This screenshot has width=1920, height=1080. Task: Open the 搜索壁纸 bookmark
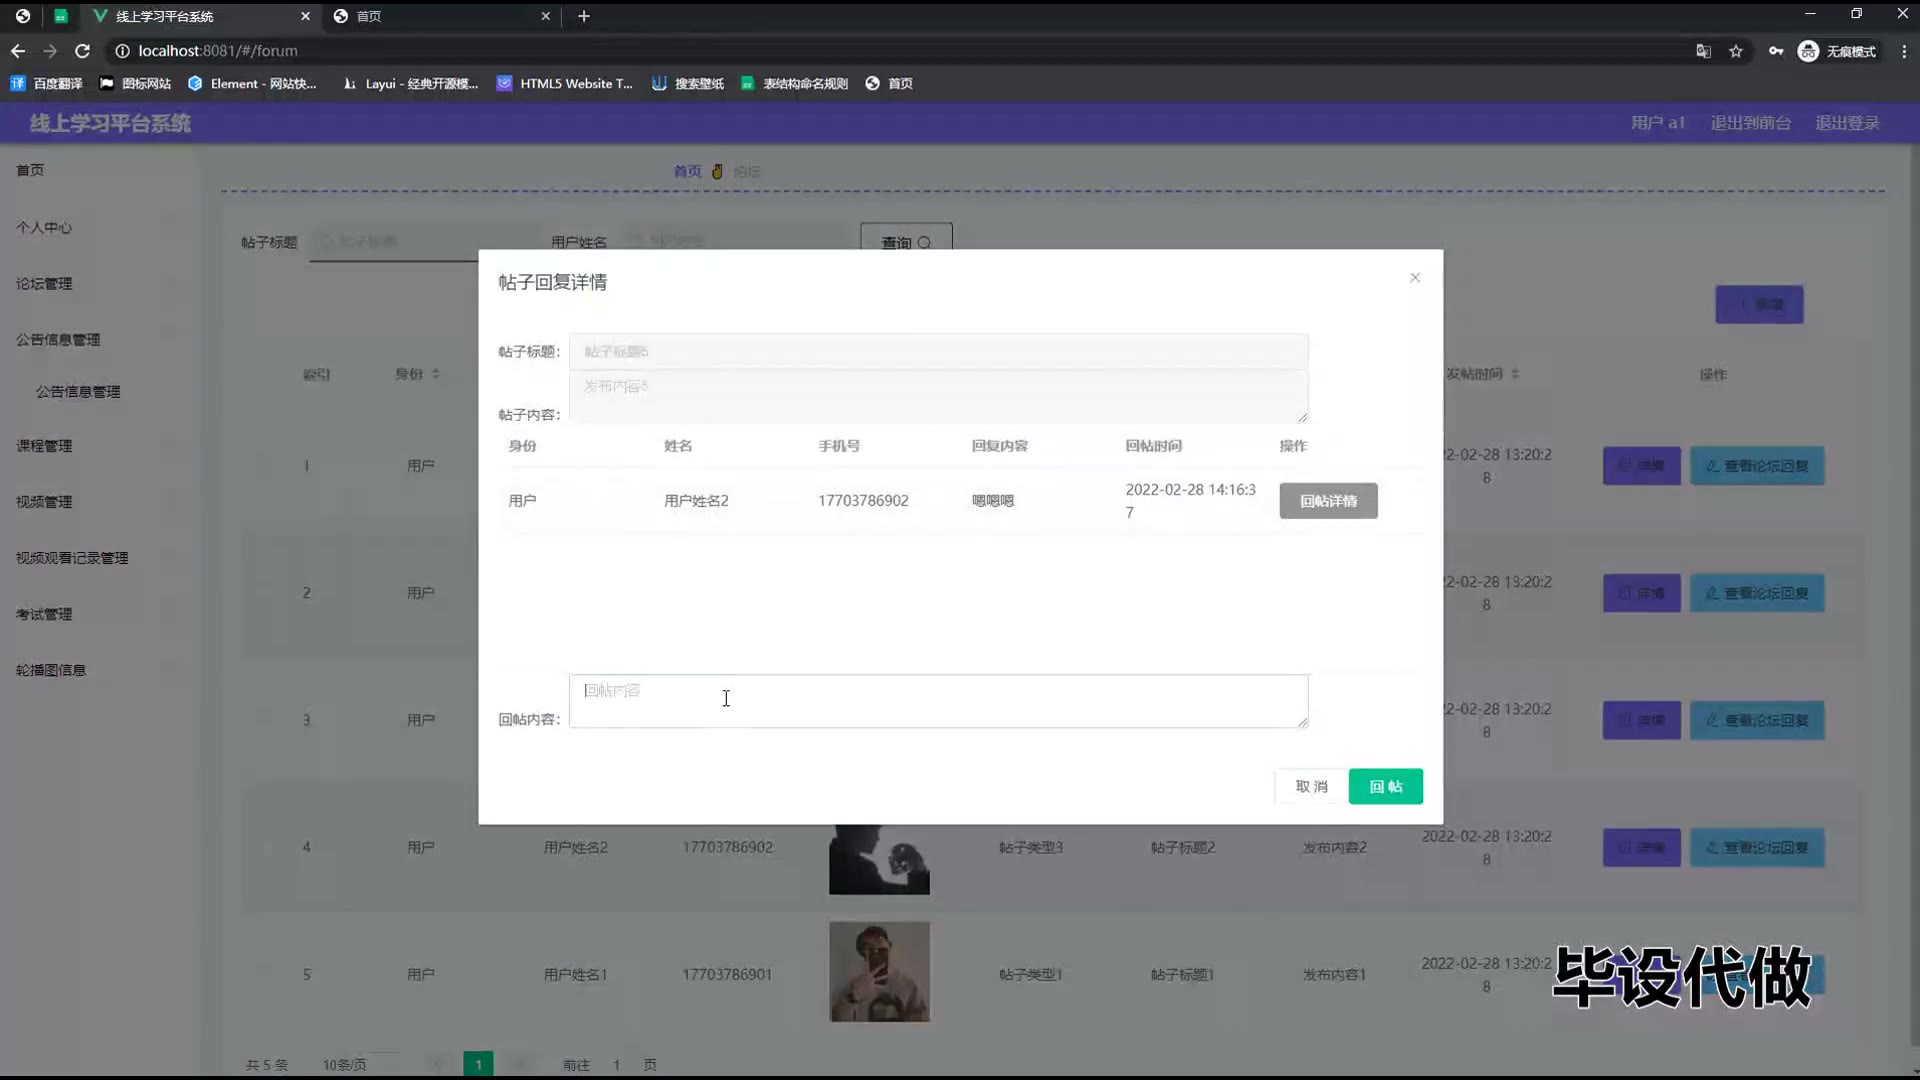pos(688,84)
